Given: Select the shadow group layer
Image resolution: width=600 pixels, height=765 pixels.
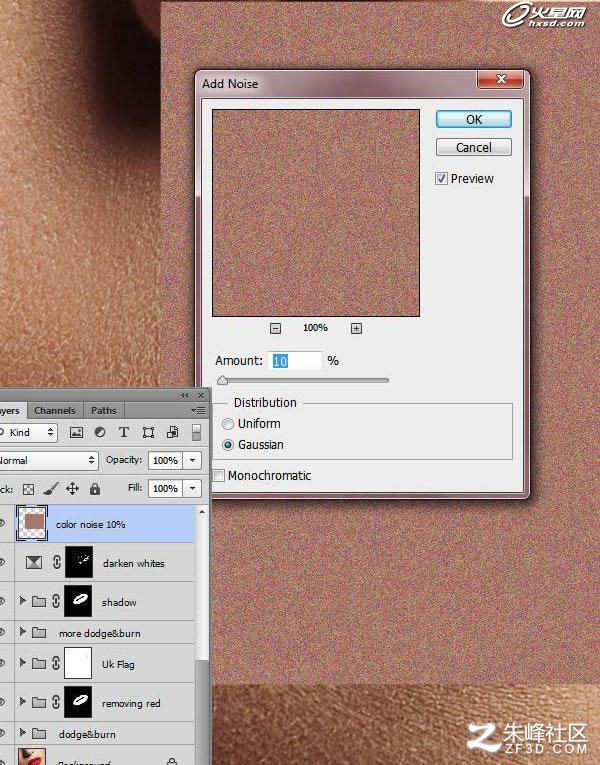Looking at the screenshot, I should pyautogui.click(x=119, y=603).
